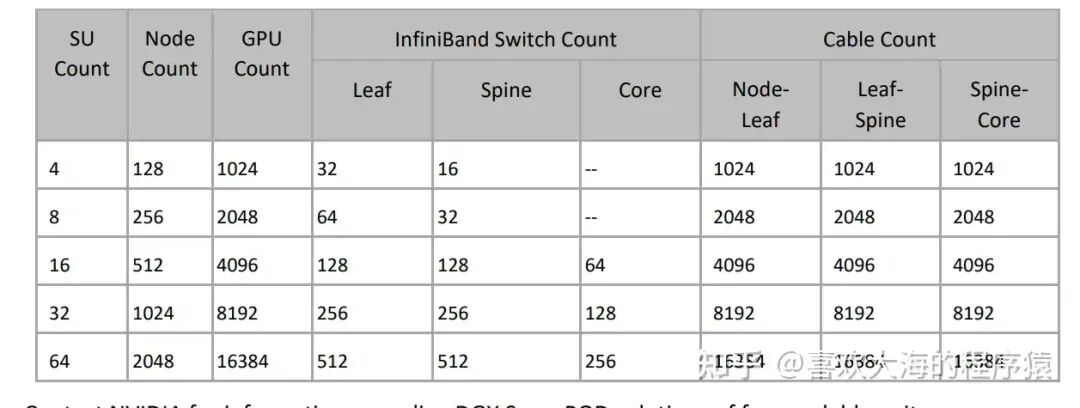Select the Node-Leaf cable sub-header
The image size is (1080, 408).
tap(760, 104)
